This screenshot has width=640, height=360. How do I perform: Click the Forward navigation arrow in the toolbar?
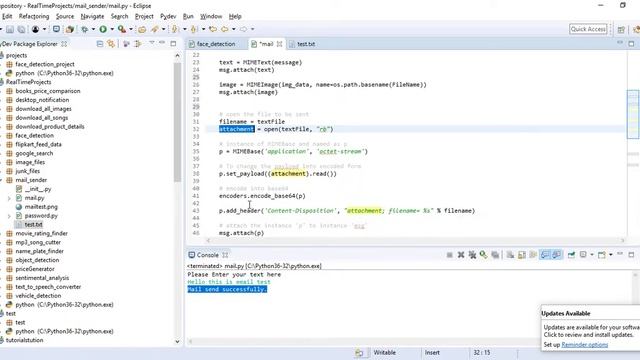point(243,29)
